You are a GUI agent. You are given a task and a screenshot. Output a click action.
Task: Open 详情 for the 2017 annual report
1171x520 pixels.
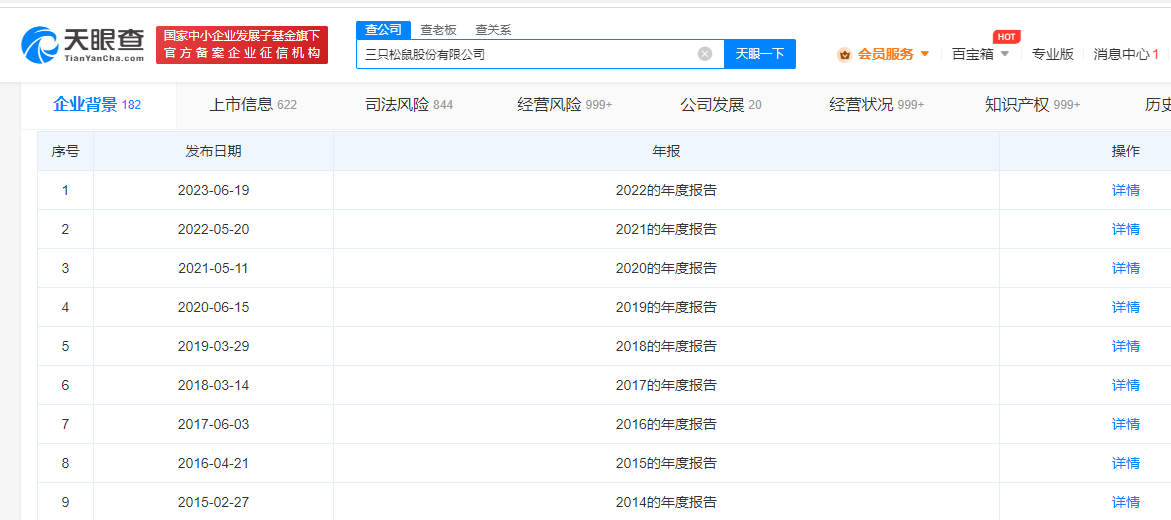coord(1126,385)
